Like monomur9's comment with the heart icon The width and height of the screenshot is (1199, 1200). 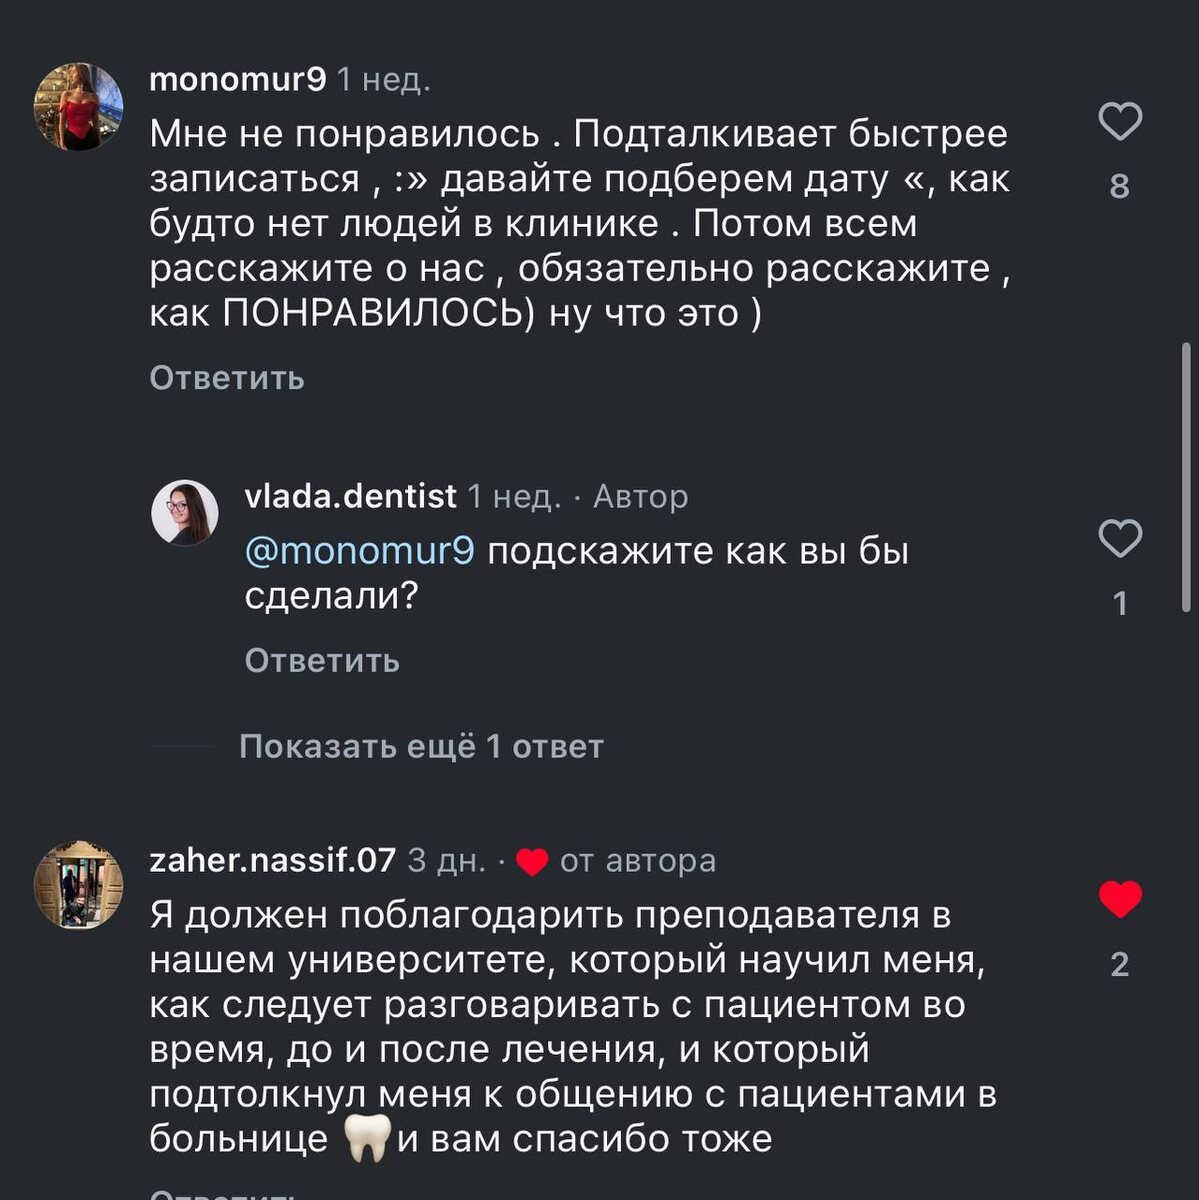click(1120, 121)
